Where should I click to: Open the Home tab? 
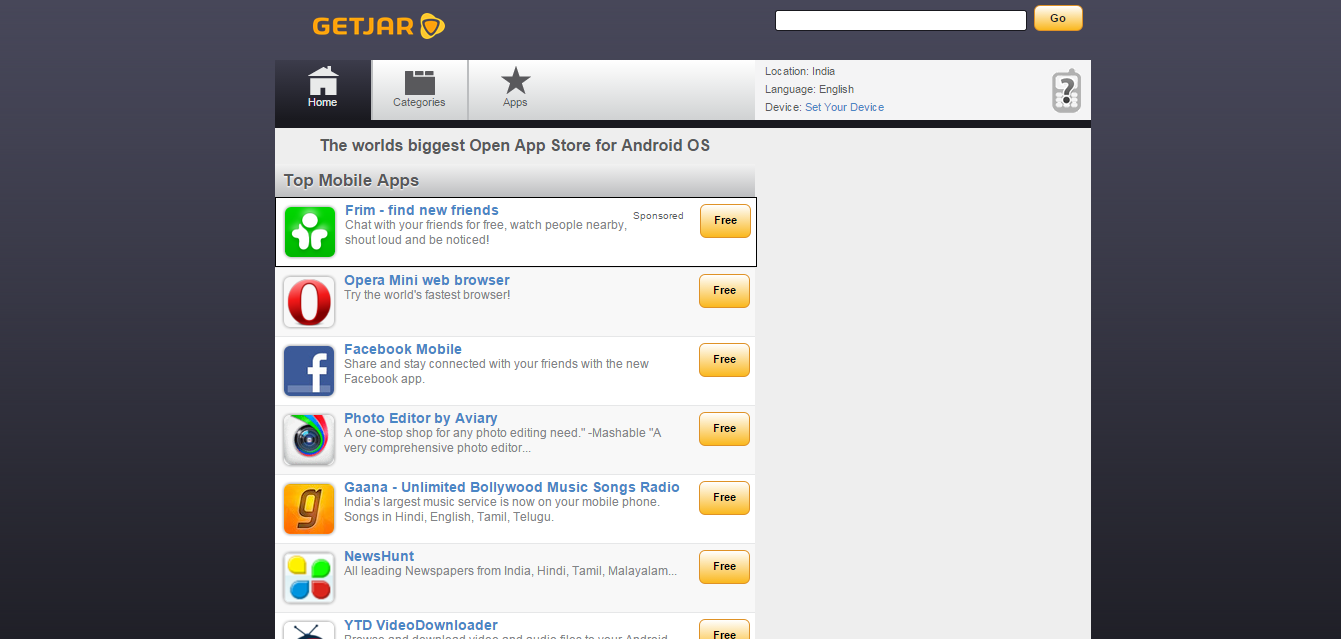pyautogui.click(x=322, y=90)
